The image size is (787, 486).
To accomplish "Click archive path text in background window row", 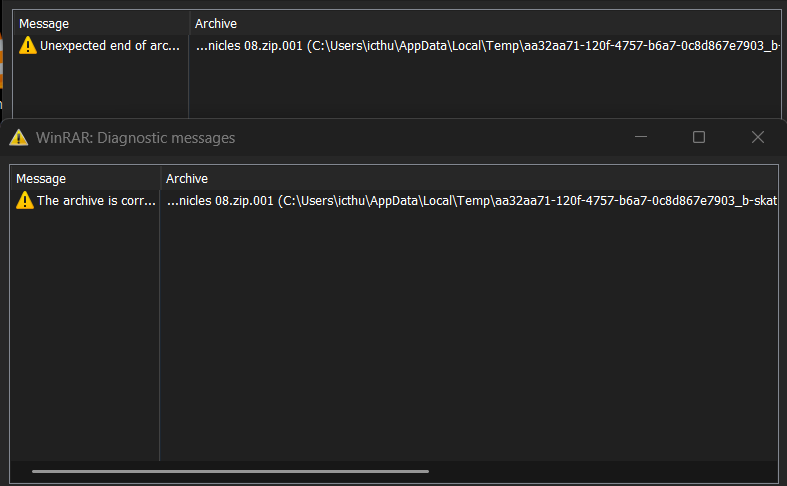I will (487, 46).
